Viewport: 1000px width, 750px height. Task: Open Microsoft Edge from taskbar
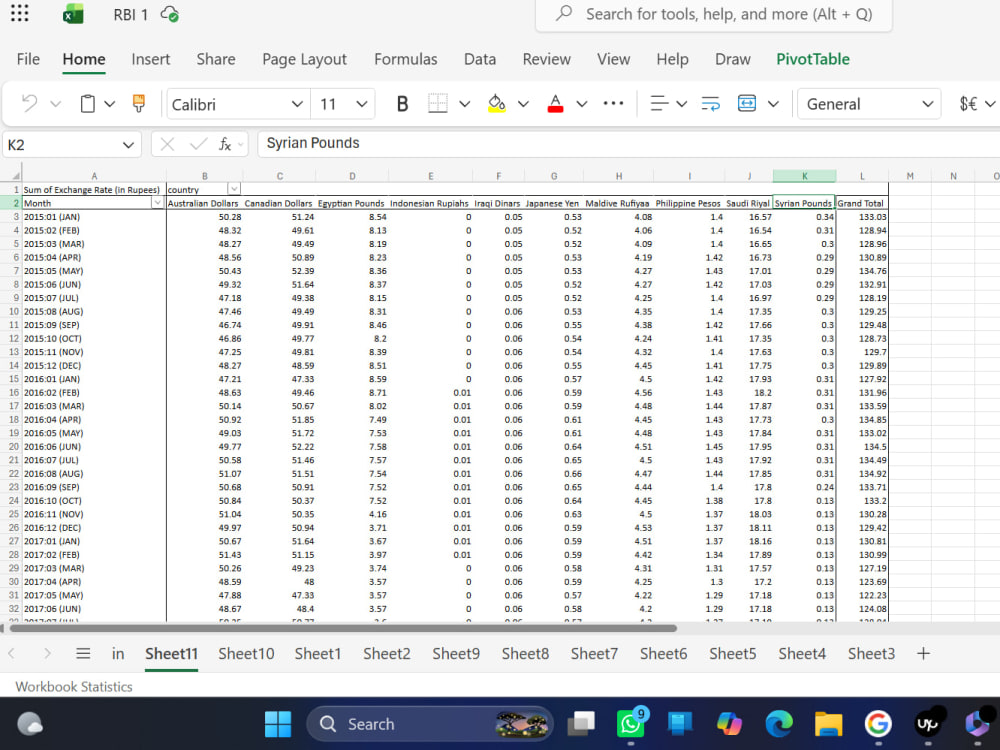[779, 724]
